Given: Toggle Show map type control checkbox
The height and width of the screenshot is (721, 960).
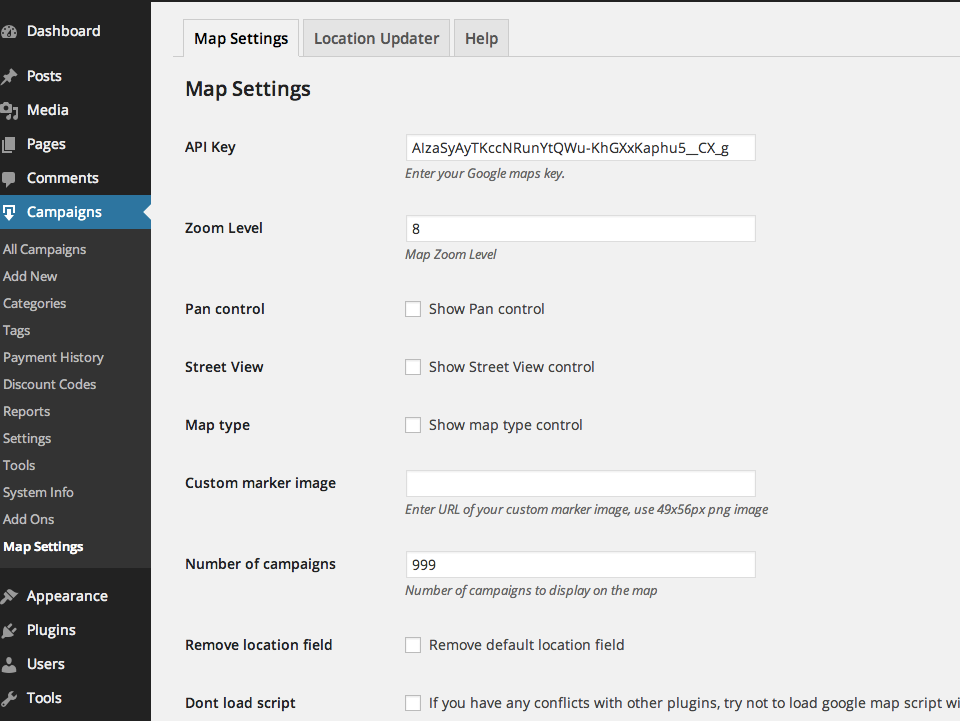Looking at the screenshot, I should pyautogui.click(x=413, y=425).
